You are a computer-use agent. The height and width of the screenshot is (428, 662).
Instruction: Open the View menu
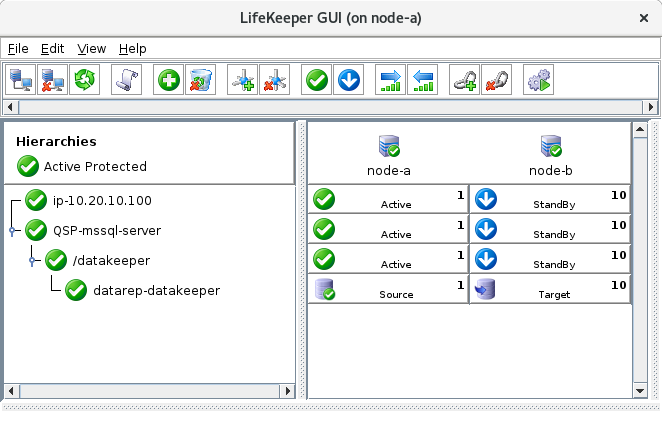91,48
